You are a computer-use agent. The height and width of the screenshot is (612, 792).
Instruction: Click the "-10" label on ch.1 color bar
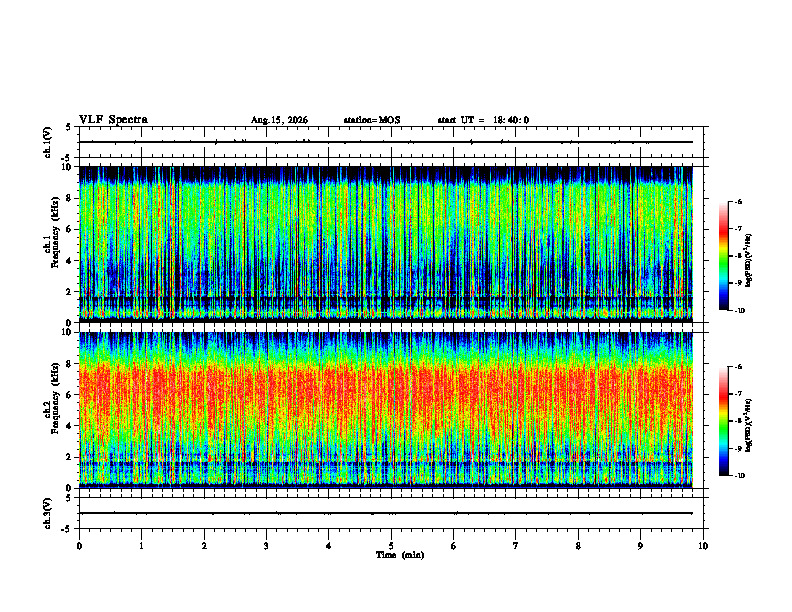[x=740, y=311]
